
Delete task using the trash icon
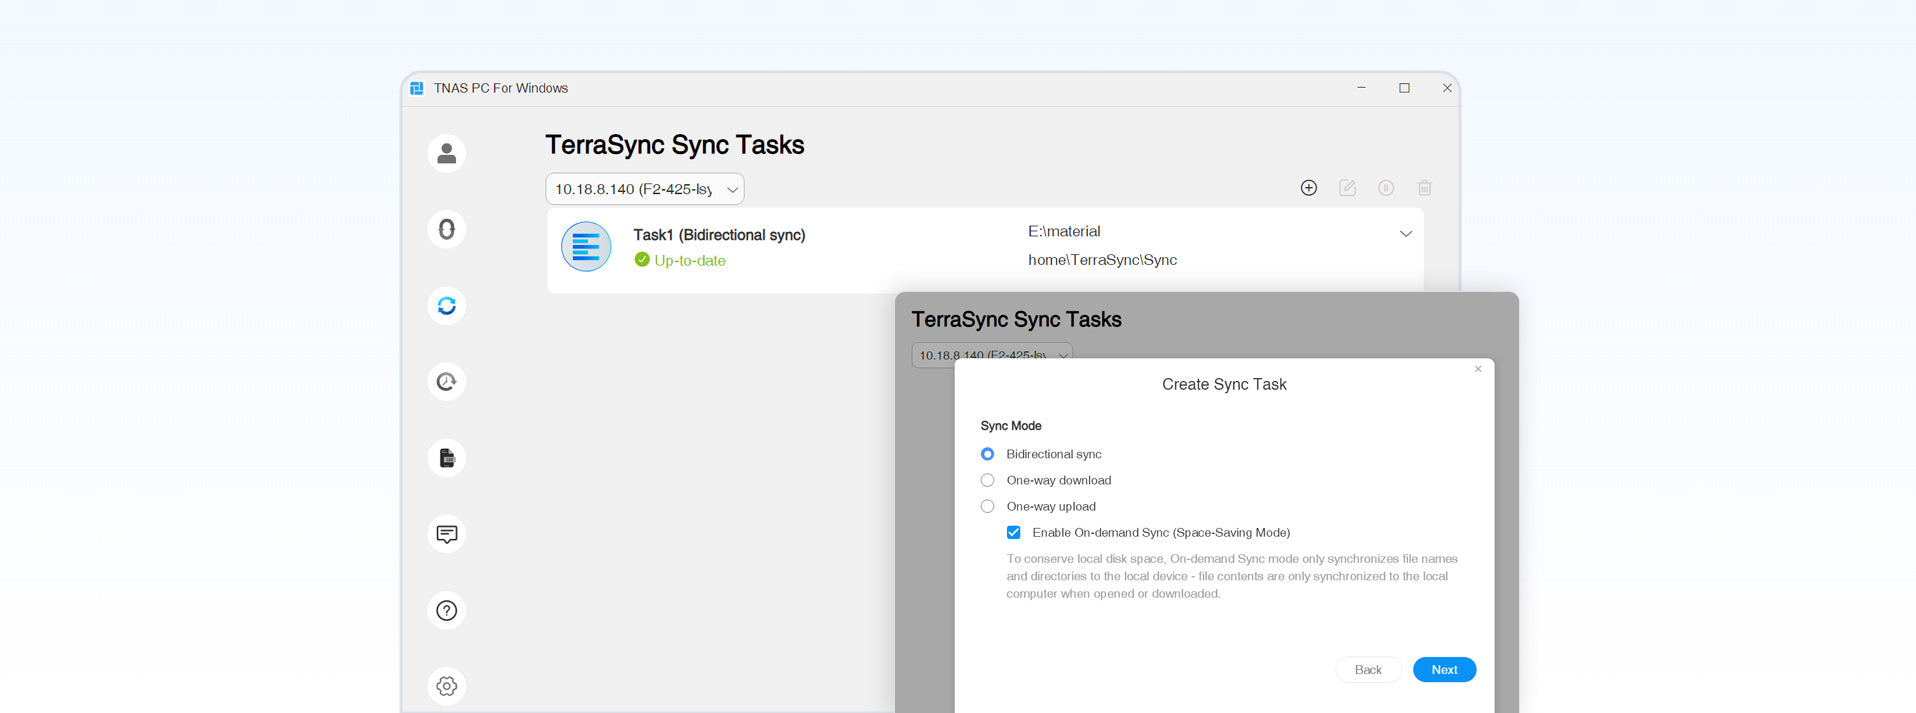click(x=1424, y=188)
